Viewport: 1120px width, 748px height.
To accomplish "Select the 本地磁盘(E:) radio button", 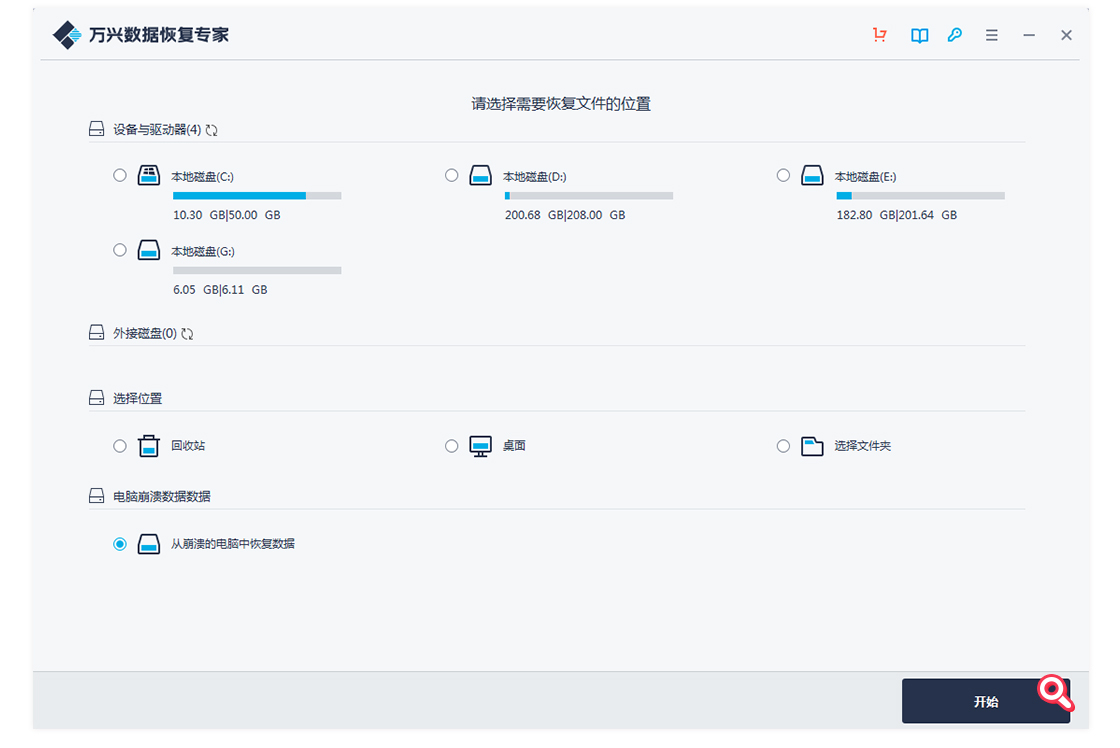I will click(x=784, y=175).
